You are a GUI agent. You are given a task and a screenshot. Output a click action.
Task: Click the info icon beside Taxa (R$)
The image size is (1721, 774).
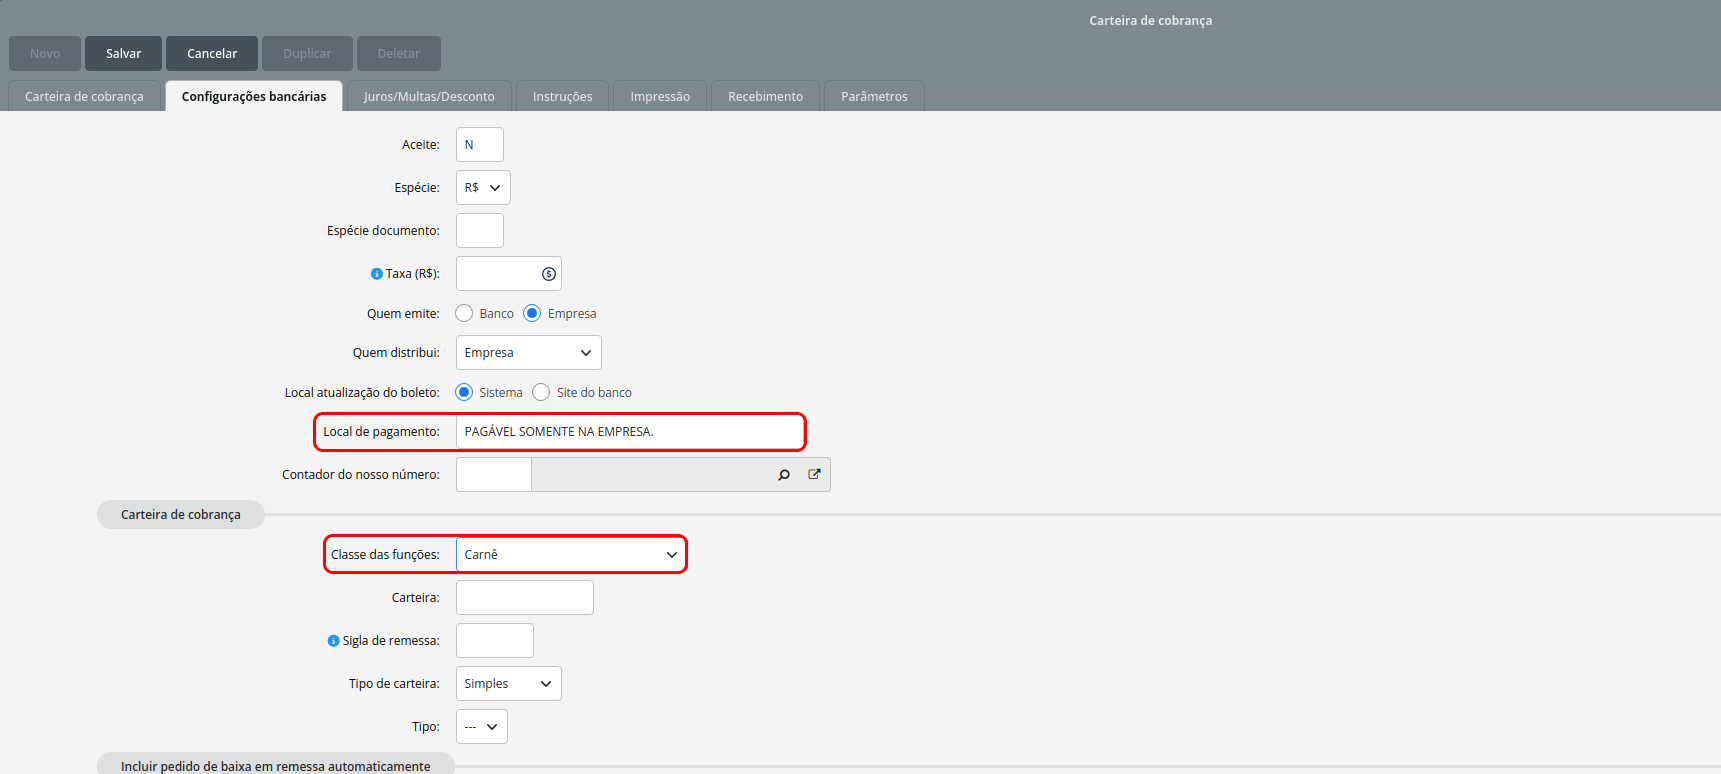pos(377,274)
